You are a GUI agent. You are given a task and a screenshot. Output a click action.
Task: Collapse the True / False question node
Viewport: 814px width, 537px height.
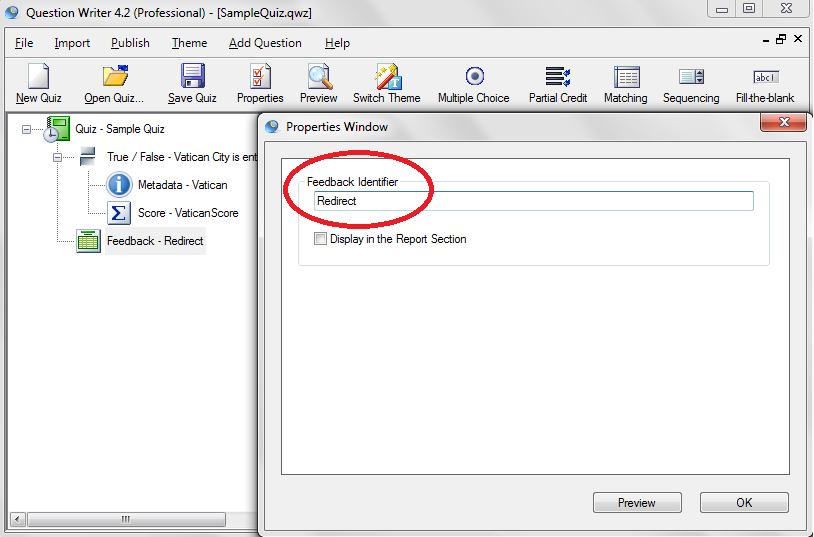(58, 157)
